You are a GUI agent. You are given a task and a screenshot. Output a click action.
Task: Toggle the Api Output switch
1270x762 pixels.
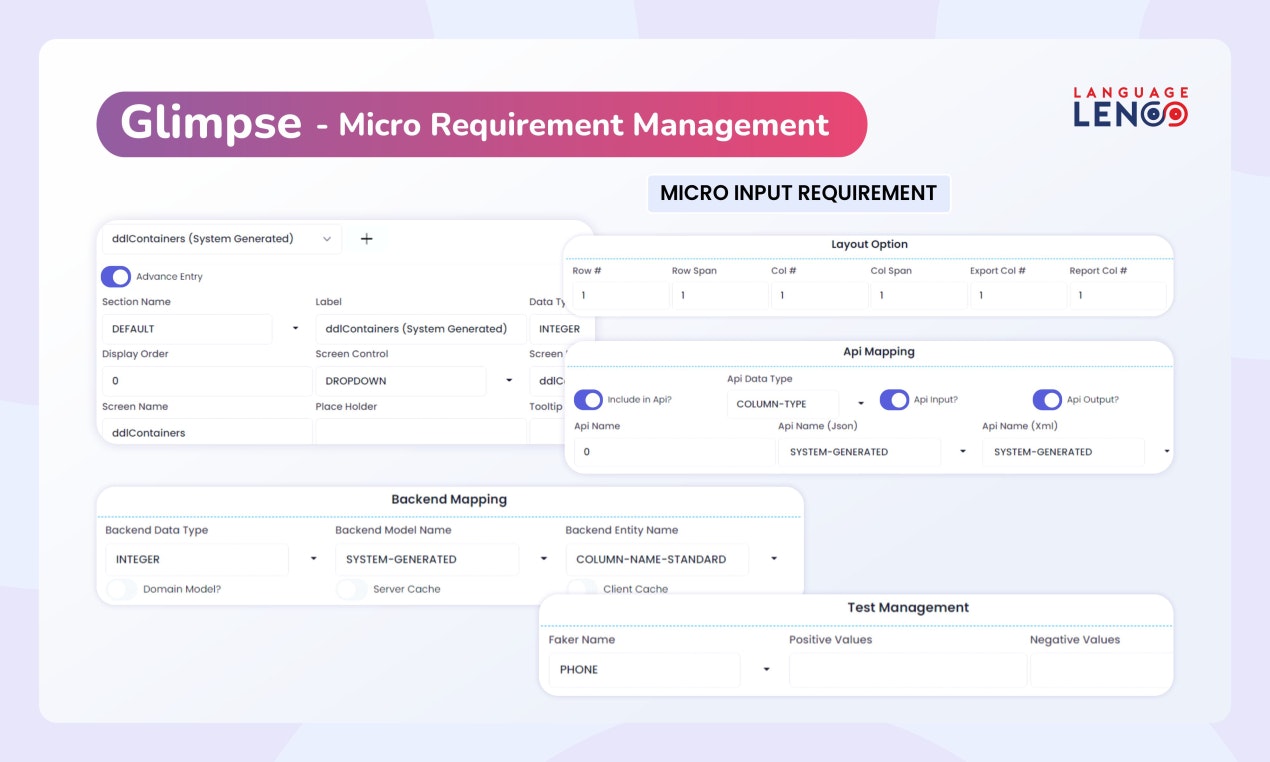[x=1047, y=400]
